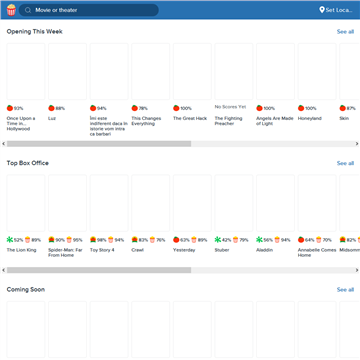This screenshot has height=360, width=360.
Task: Focus the Movie or theater search field
Action: point(89,10)
